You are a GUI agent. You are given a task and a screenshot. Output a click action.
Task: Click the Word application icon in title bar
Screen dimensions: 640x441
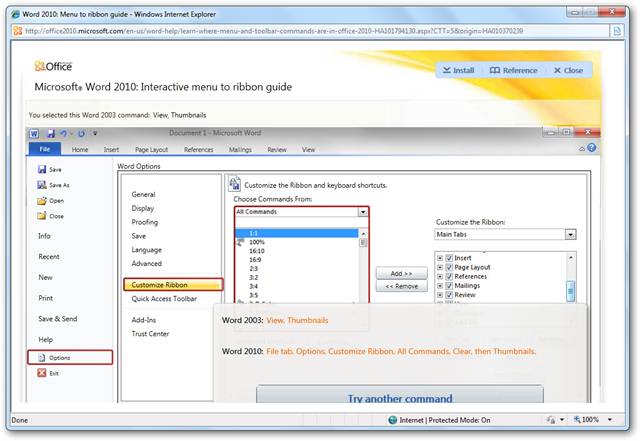pyautogui.click(x=34, y=134)
